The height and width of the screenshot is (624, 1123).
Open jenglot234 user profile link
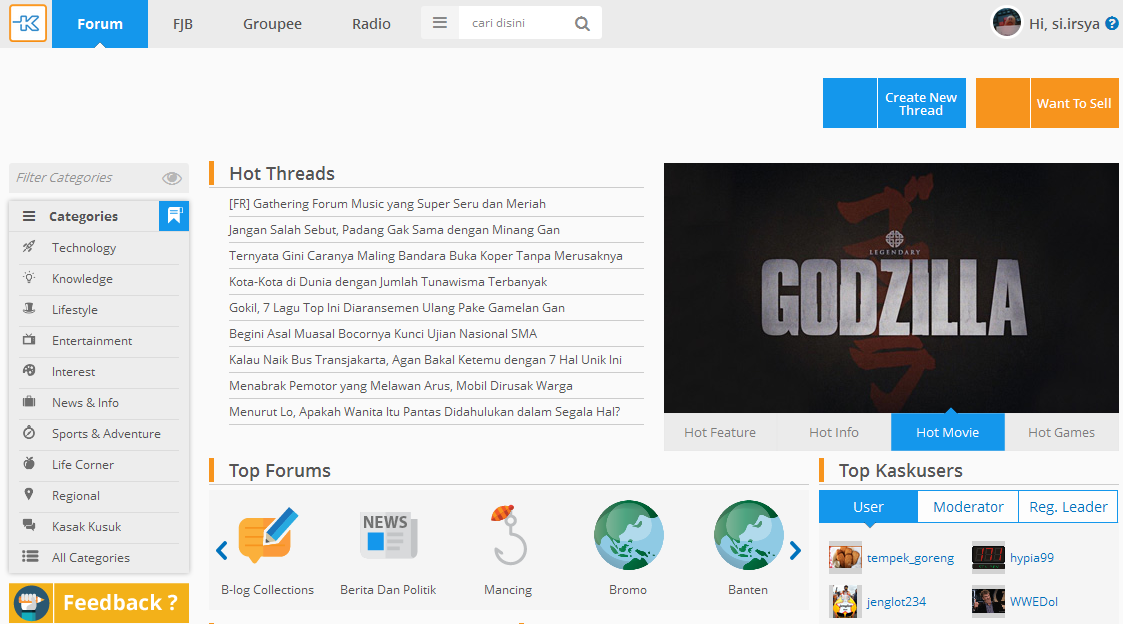[x=897, y=601]
